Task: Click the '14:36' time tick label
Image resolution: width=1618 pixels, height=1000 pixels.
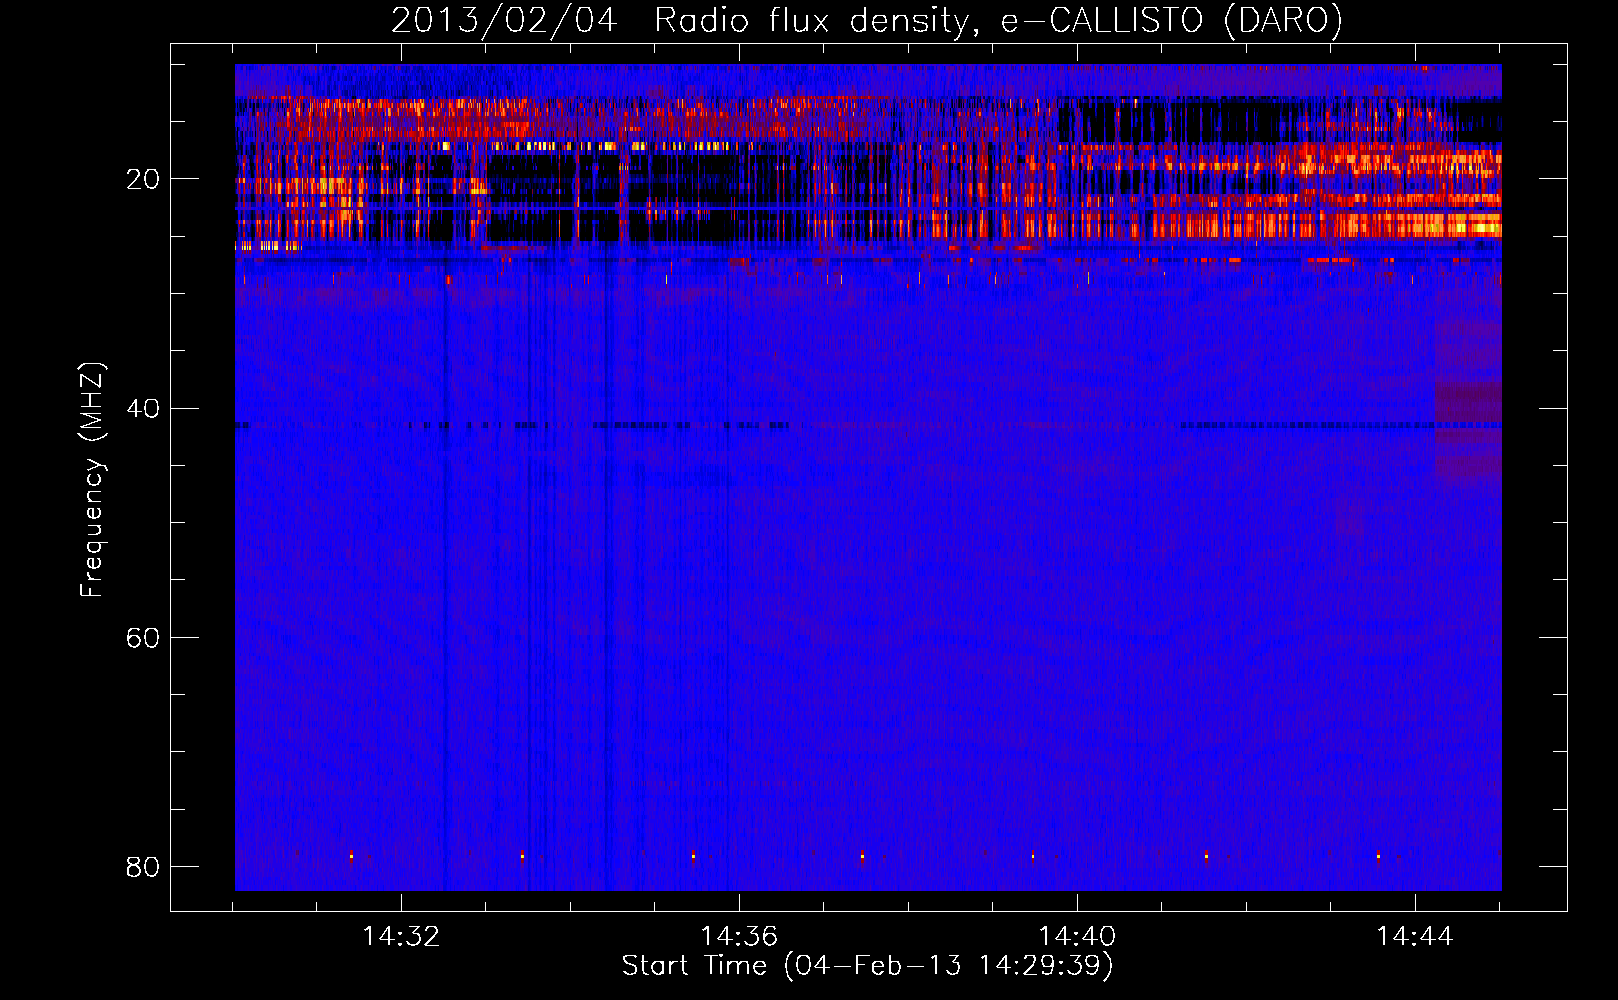Action: point(739,936)
